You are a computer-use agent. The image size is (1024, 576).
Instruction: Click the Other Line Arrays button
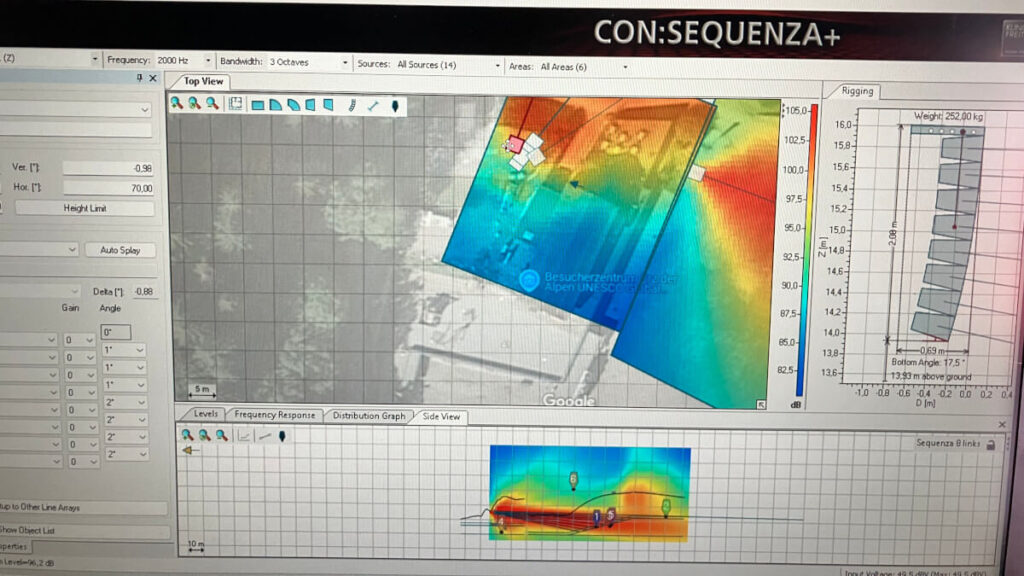click(82, 507)
